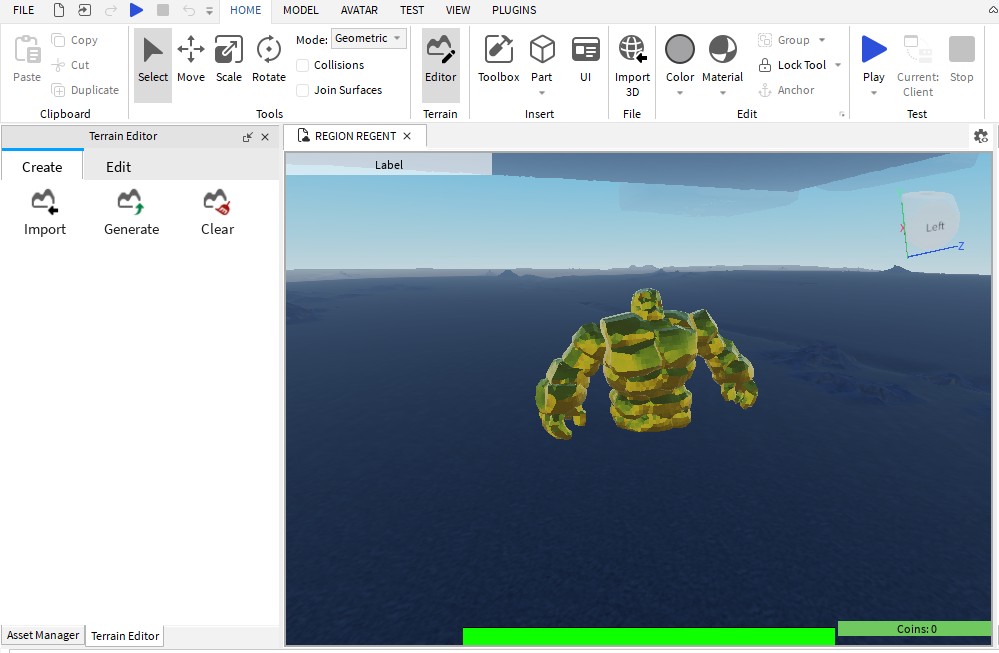Enable the Collisions checkbox
Image resolution: width=999 pixels, height=653 pixels.
coord(303,65)
